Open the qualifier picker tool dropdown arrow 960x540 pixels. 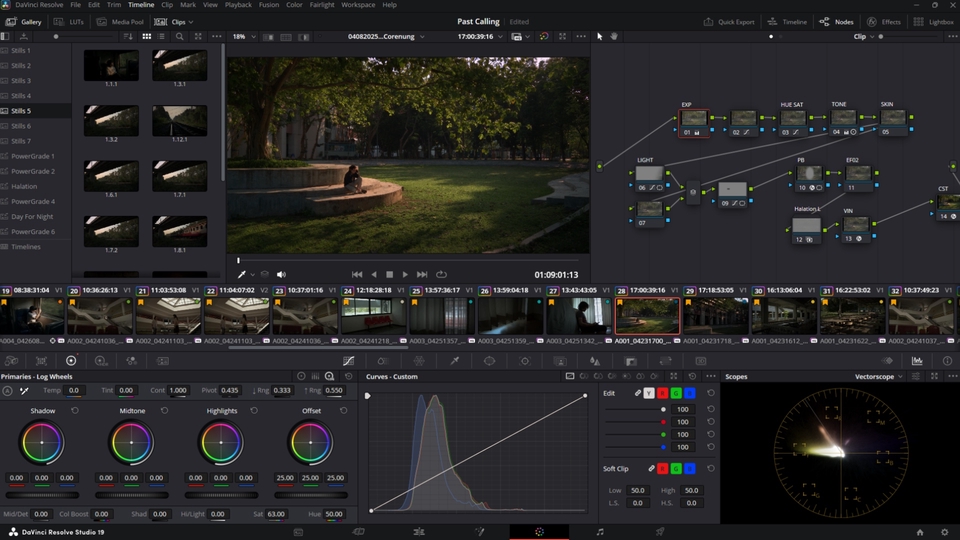(252, 275)
